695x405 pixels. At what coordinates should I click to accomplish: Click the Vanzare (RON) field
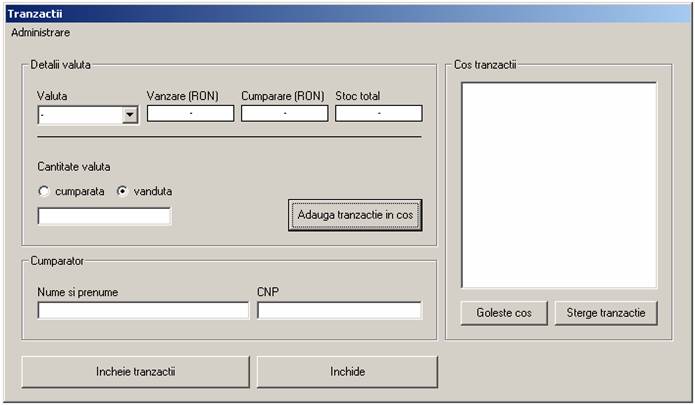190,114
